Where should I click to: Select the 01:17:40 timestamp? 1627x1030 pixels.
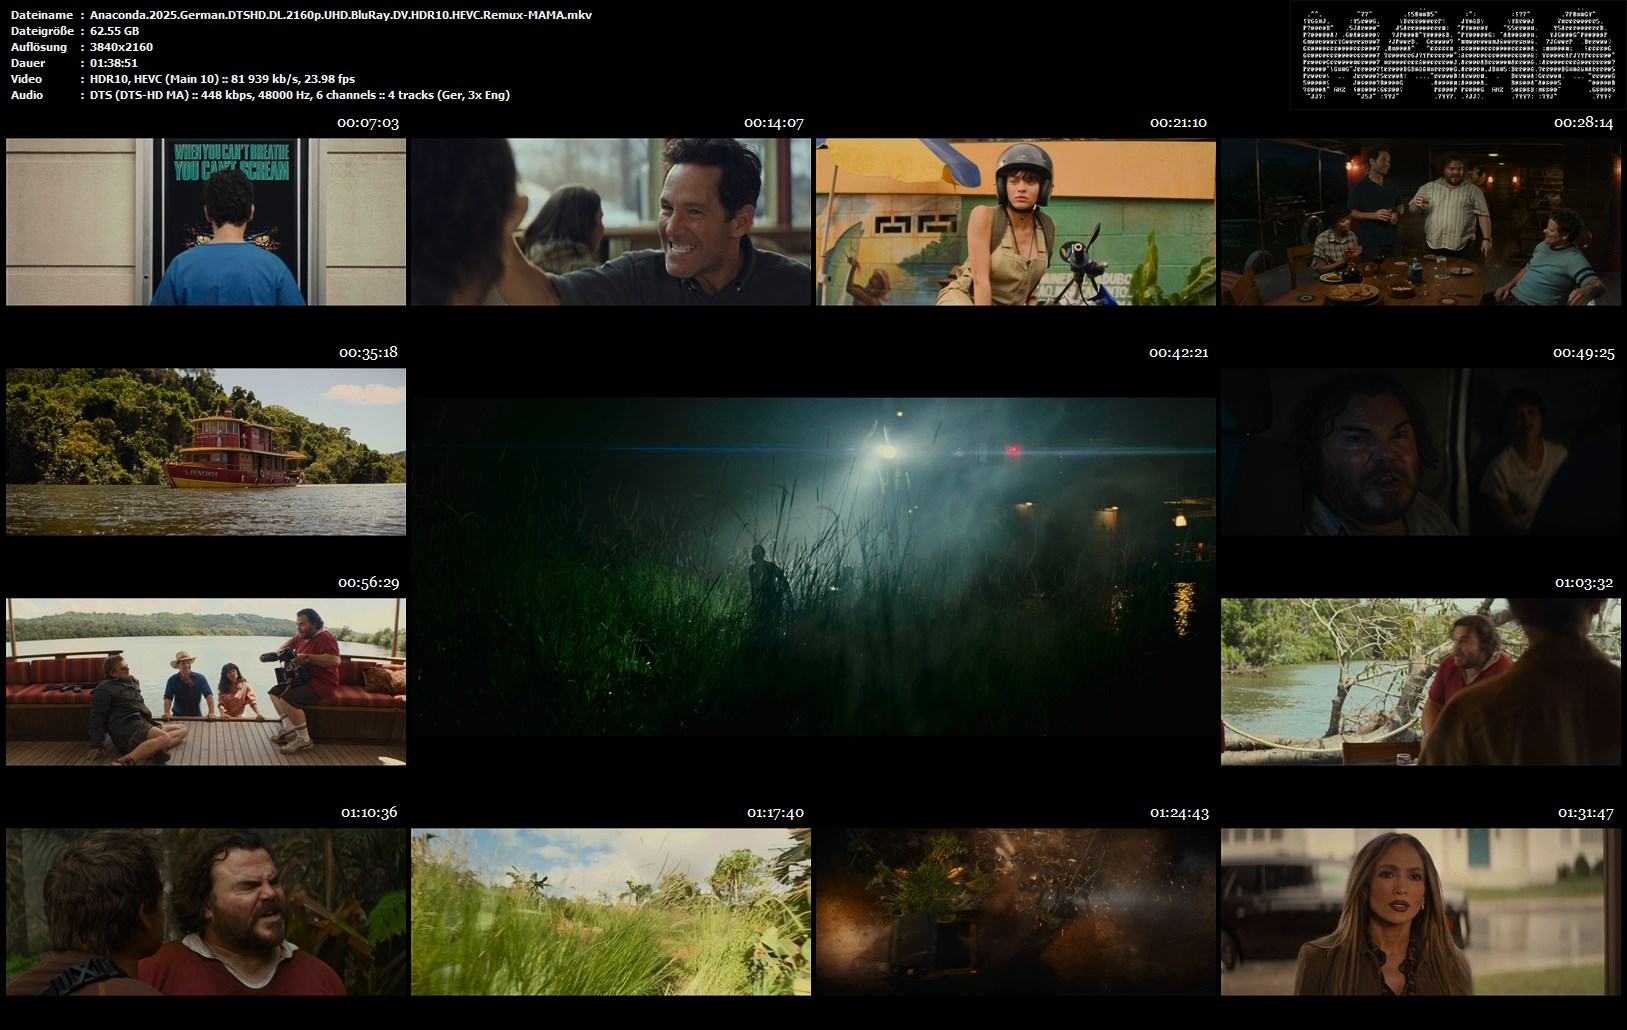coord(775,813)
